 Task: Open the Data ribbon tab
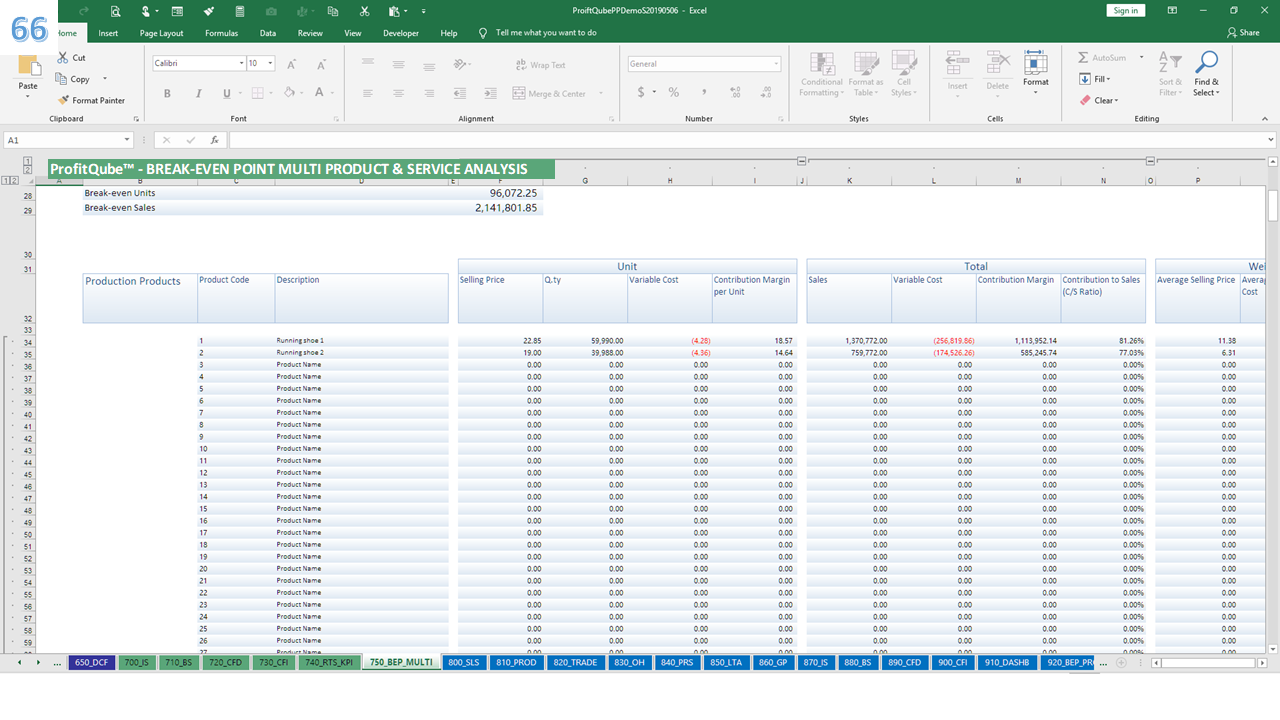(x=268, y=33)
